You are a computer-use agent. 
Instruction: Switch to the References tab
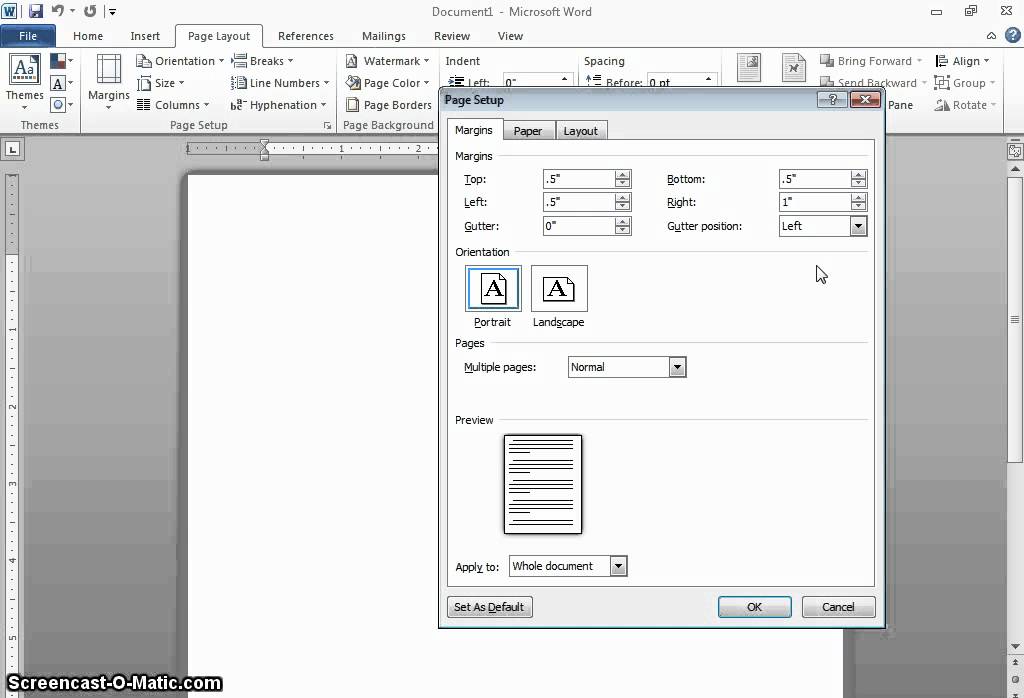coord(306,36)
